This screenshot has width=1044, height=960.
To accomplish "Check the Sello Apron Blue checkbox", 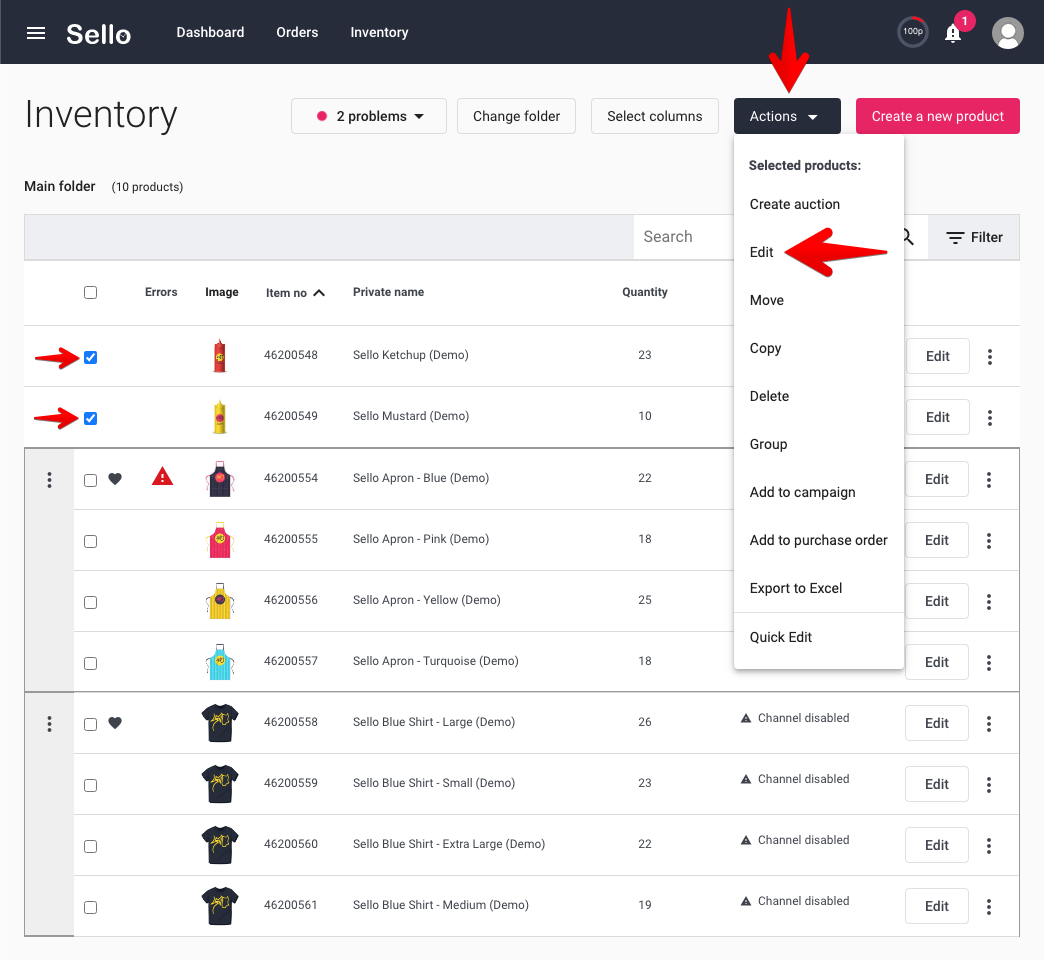I will click(91, 481).
